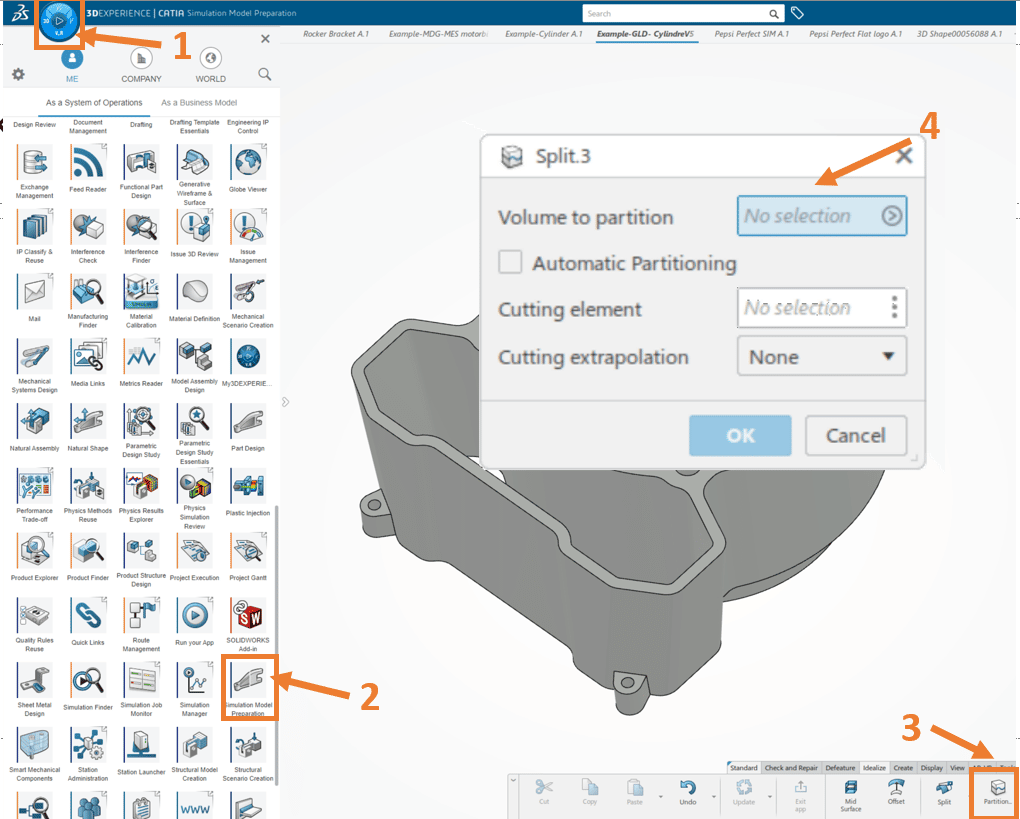1020x819 pixels.
Task: Click the arrow in Volume to partition field
Action: [891, 216]
